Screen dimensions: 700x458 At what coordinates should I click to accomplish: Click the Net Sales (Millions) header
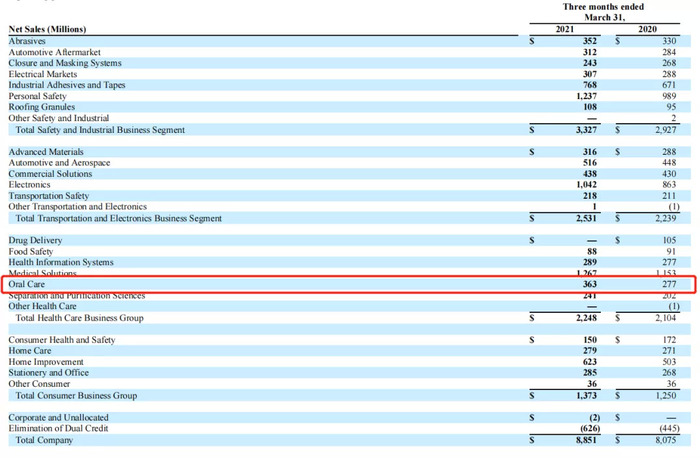coord(47,29)
